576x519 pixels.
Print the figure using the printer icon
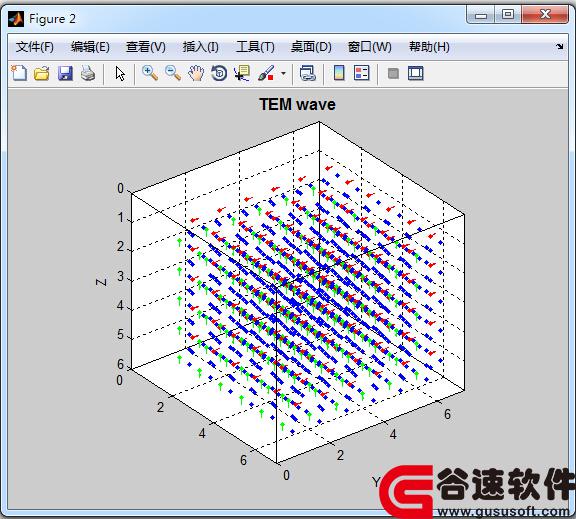pos(88,73)
